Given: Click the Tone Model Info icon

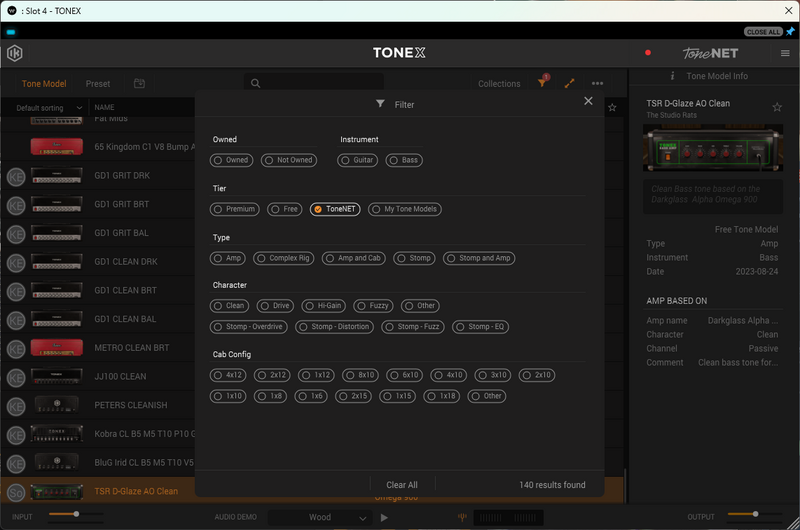Looking at the screenshot, I should (x=672, y=76).
